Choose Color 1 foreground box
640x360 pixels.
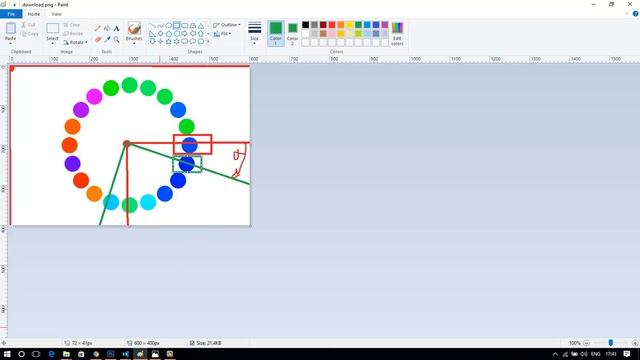[276, 33]
